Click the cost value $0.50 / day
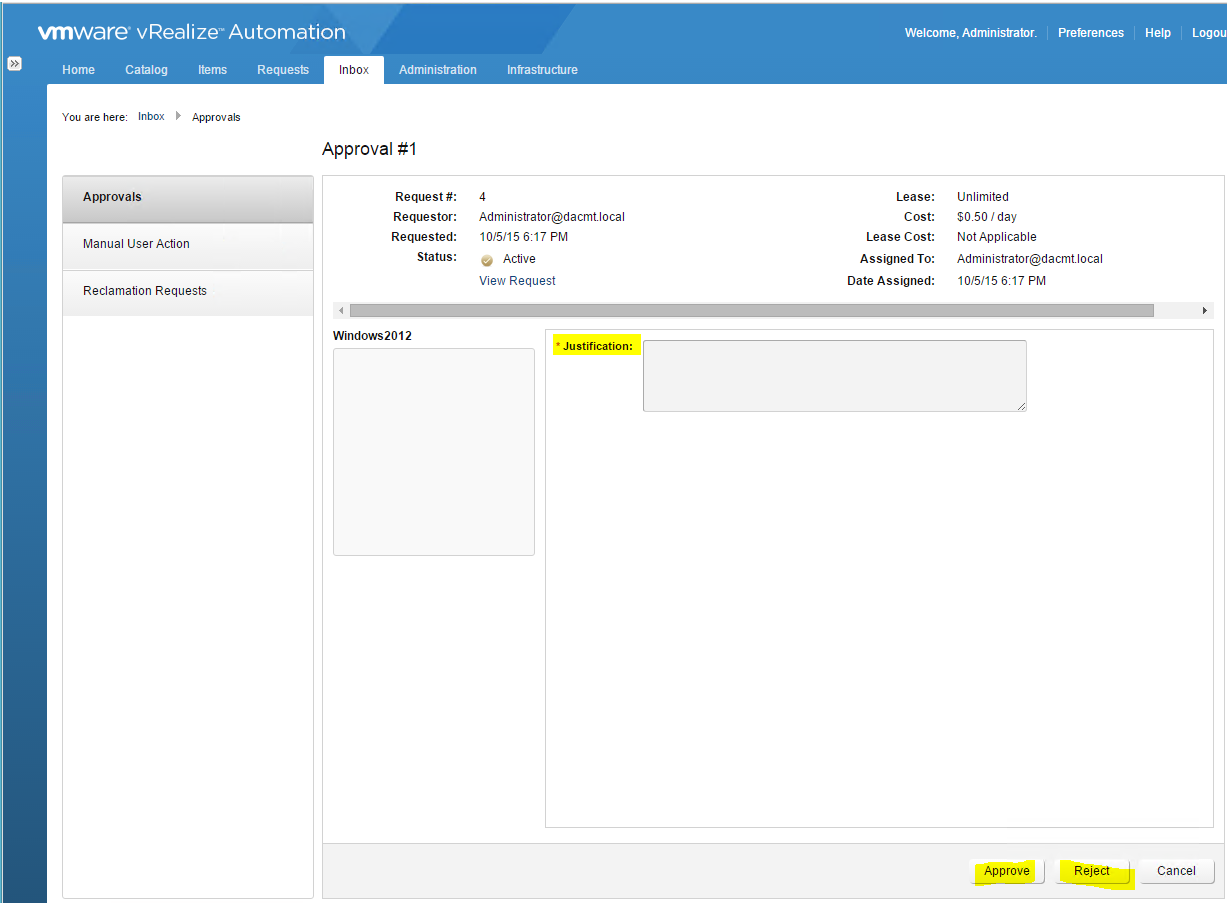Screen dimensions: 1227x903 pyautogui.click(x=987, y=217)
